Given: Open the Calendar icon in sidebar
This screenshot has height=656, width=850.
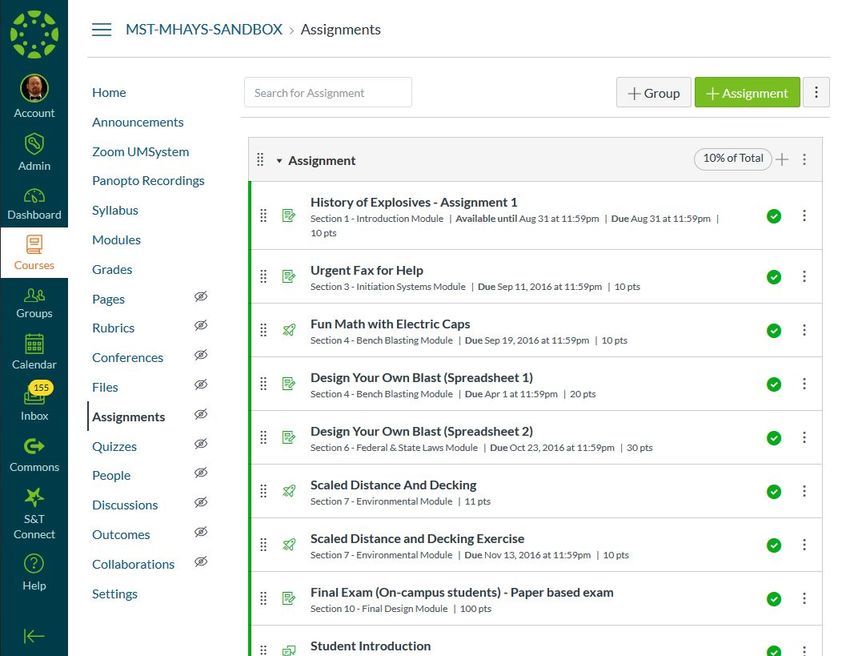Looking at the screenshot, I should 34,344.
